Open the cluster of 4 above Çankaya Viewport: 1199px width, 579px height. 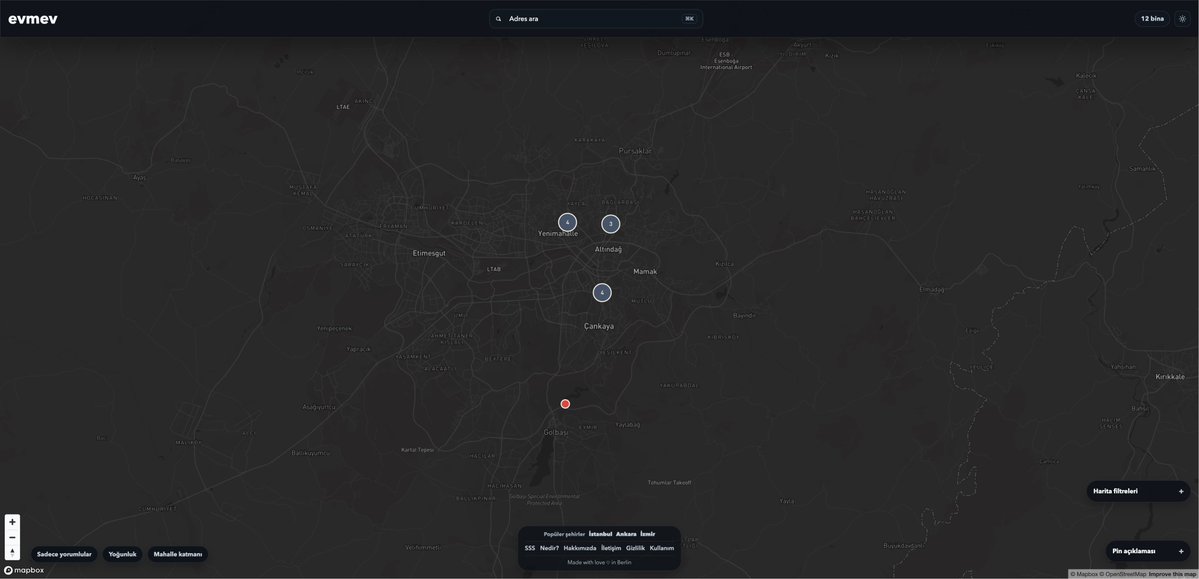pyautogui.click(x=602, y=292)
